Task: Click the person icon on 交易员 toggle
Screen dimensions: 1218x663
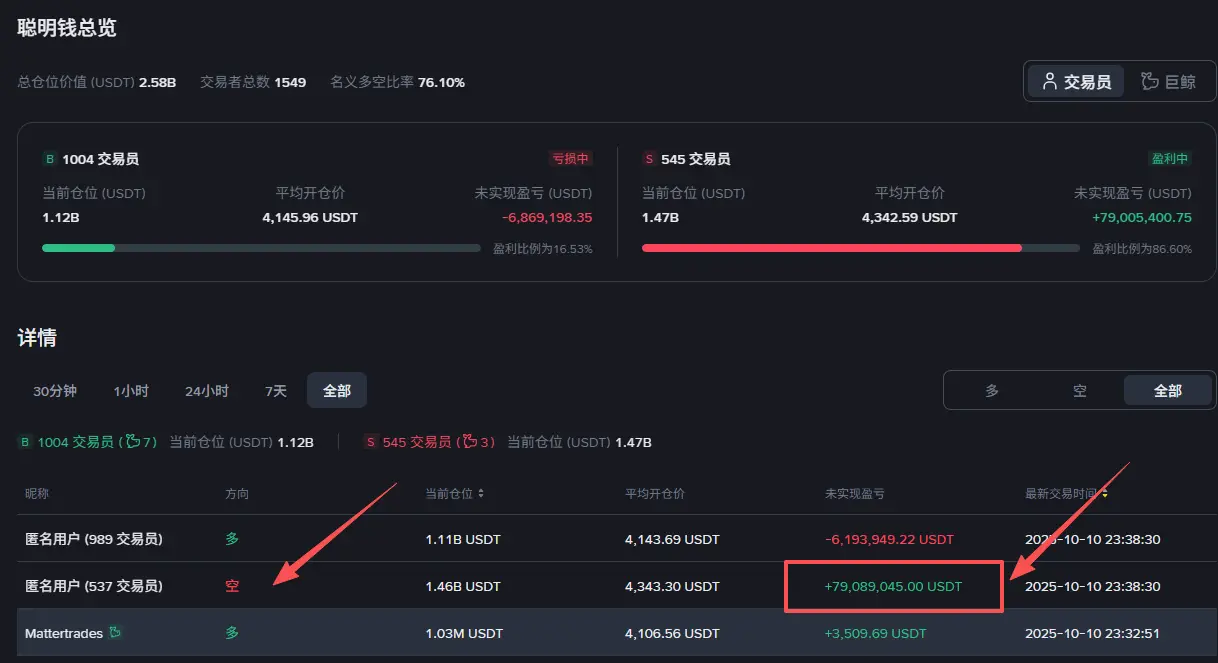Action: (1049, 82)
